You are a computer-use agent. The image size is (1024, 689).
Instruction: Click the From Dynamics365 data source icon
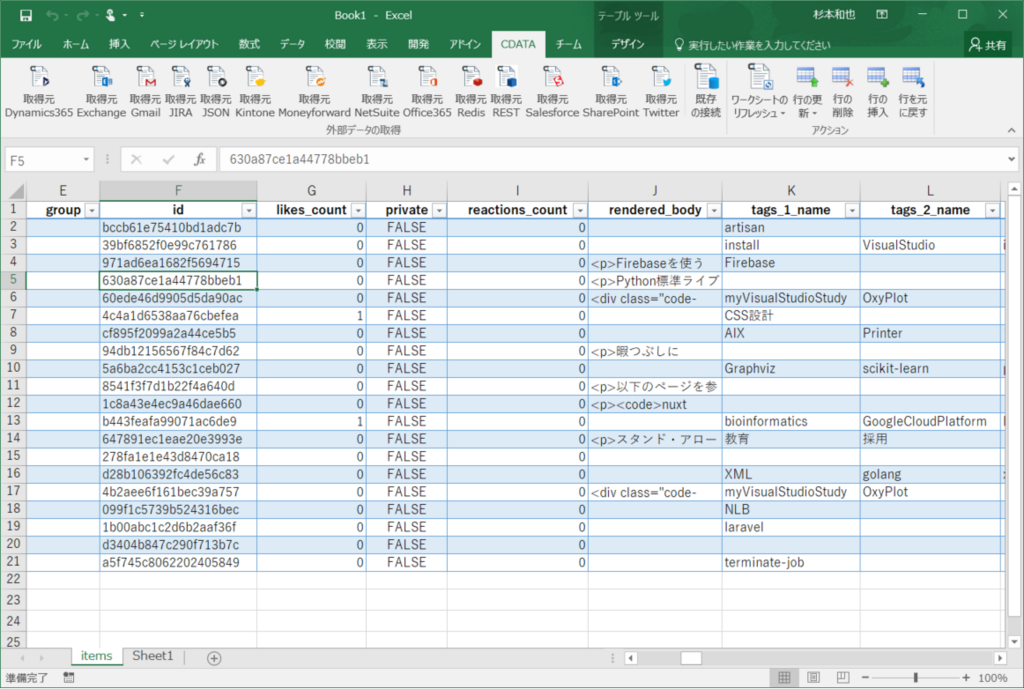[x=39, y=91]
